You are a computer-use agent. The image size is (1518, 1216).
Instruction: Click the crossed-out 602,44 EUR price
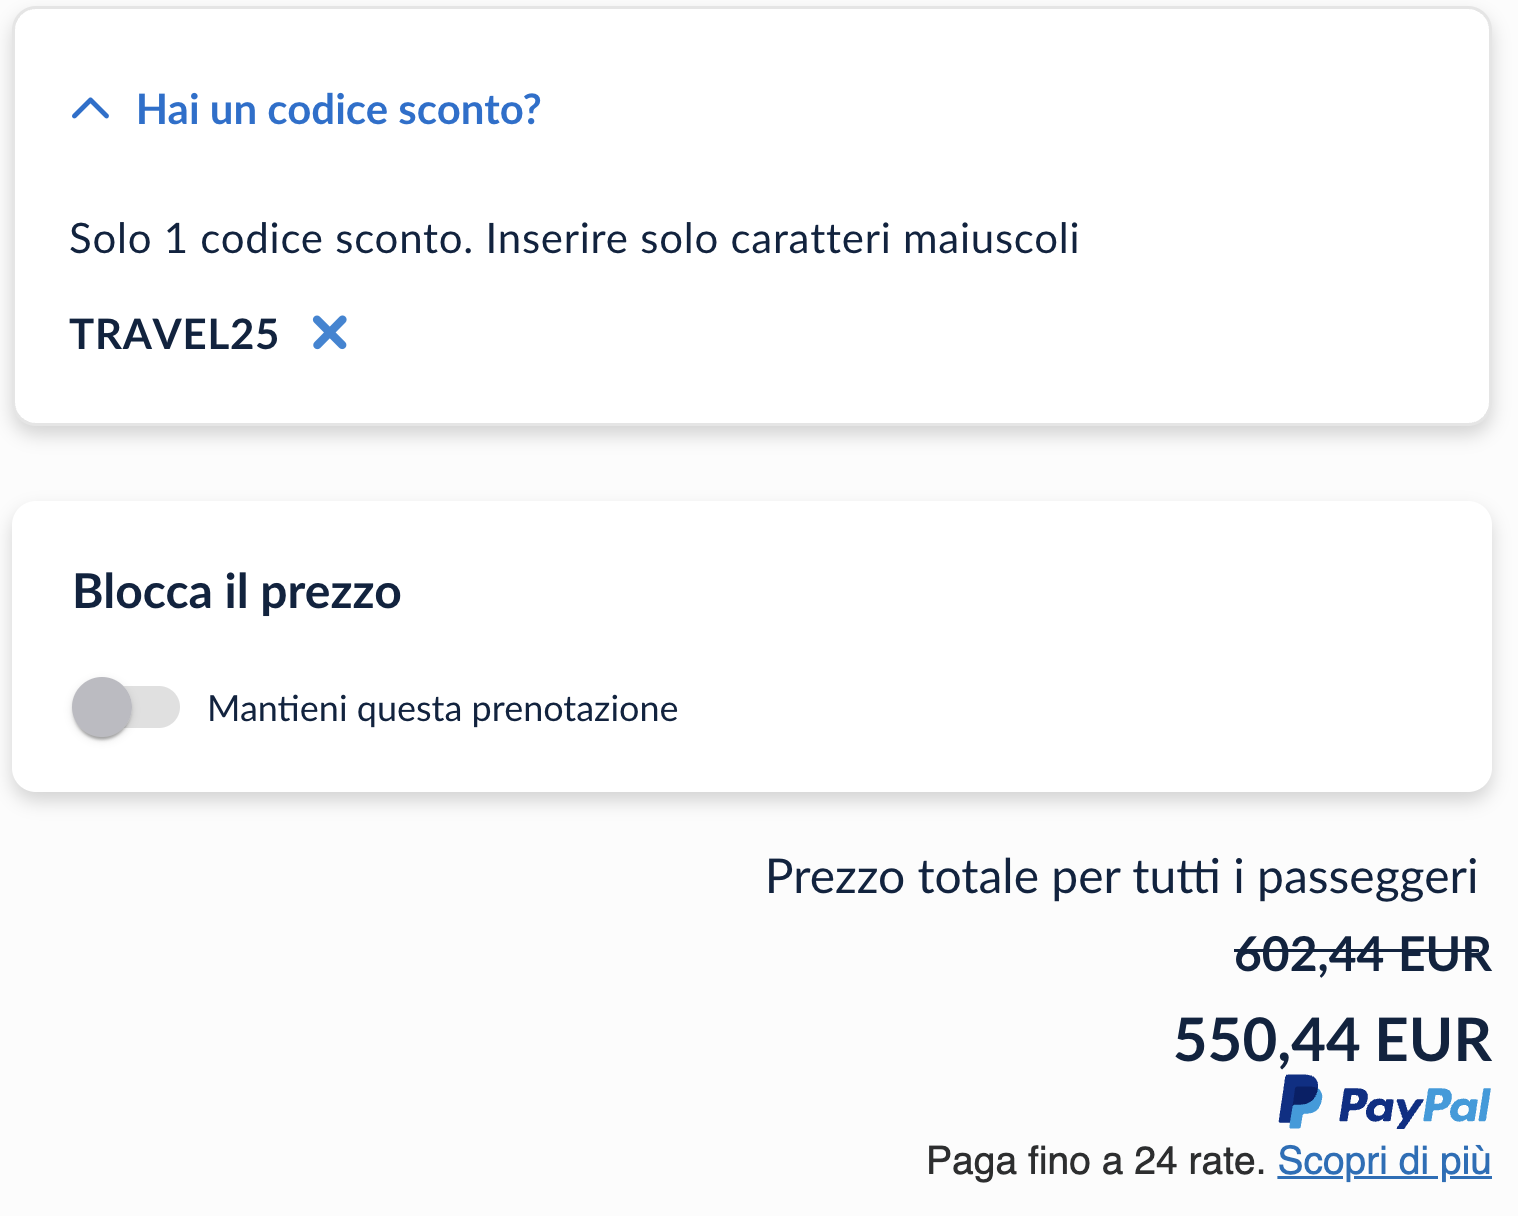(1362, 955)
